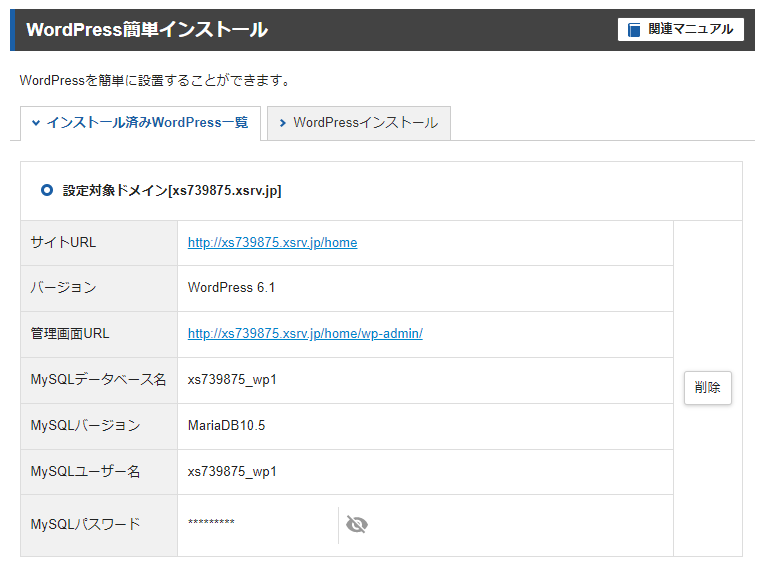Image resolution: width=765 pixels, height=562 pixels.
Task: Click the 管理画面URL row label
Action: click(70, 334)
